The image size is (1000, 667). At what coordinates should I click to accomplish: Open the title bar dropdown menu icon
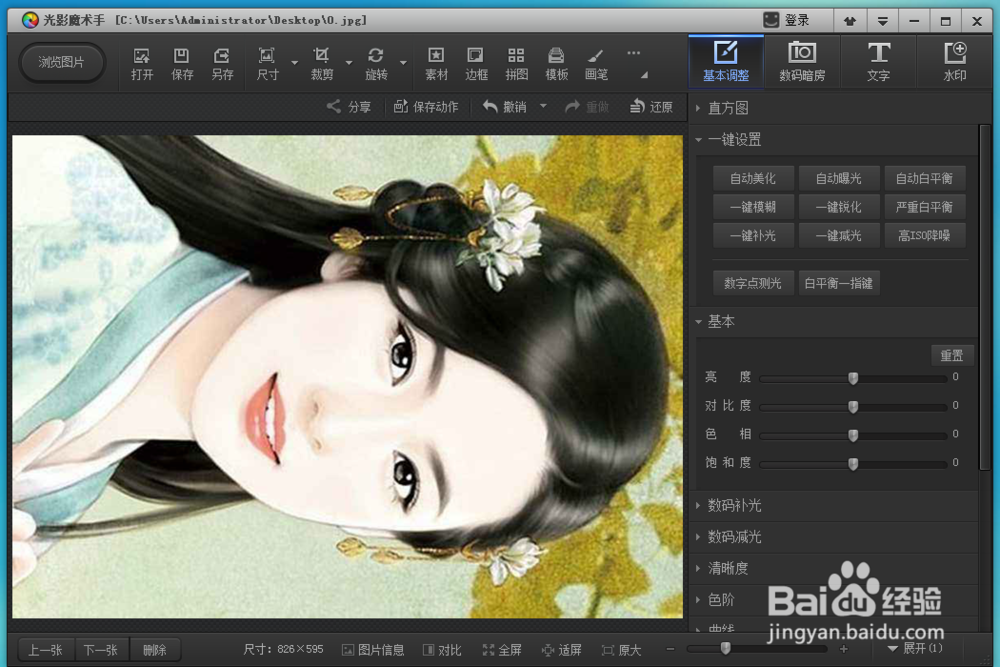click(883, 21)
